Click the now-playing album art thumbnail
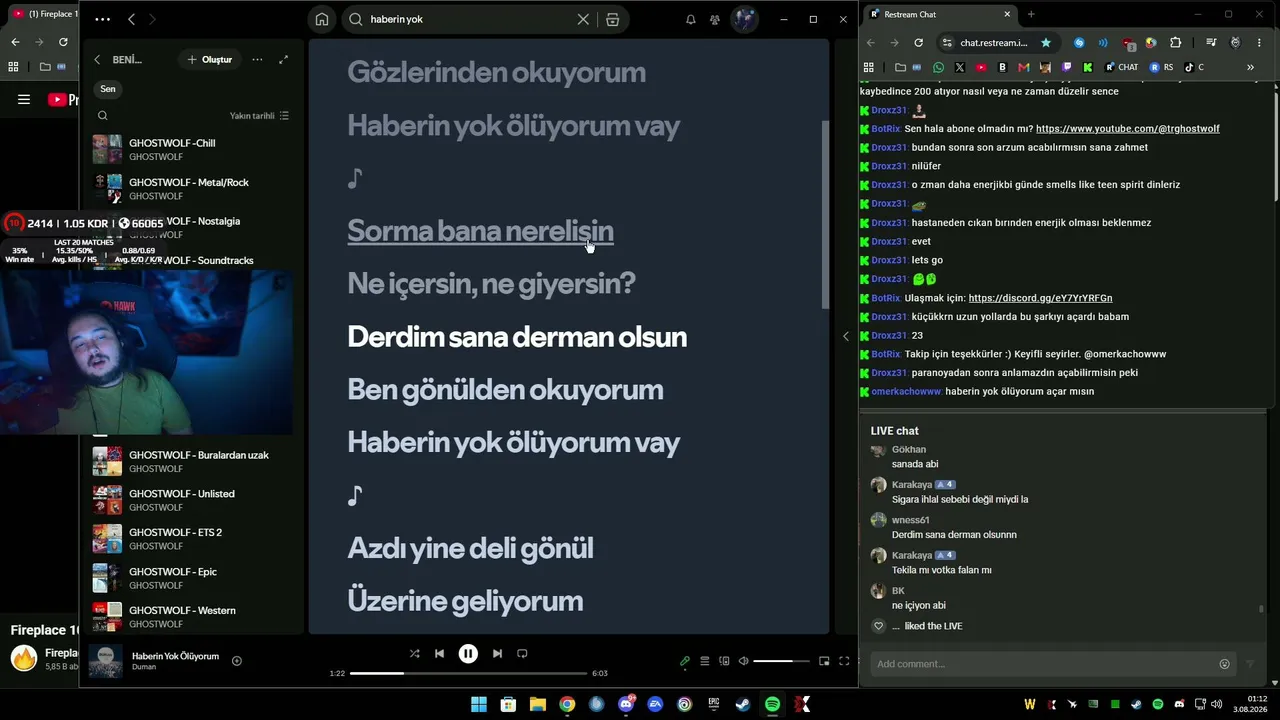Image resolution: width=1280 pixels, height=720 pixels. [x=106, y=661]
